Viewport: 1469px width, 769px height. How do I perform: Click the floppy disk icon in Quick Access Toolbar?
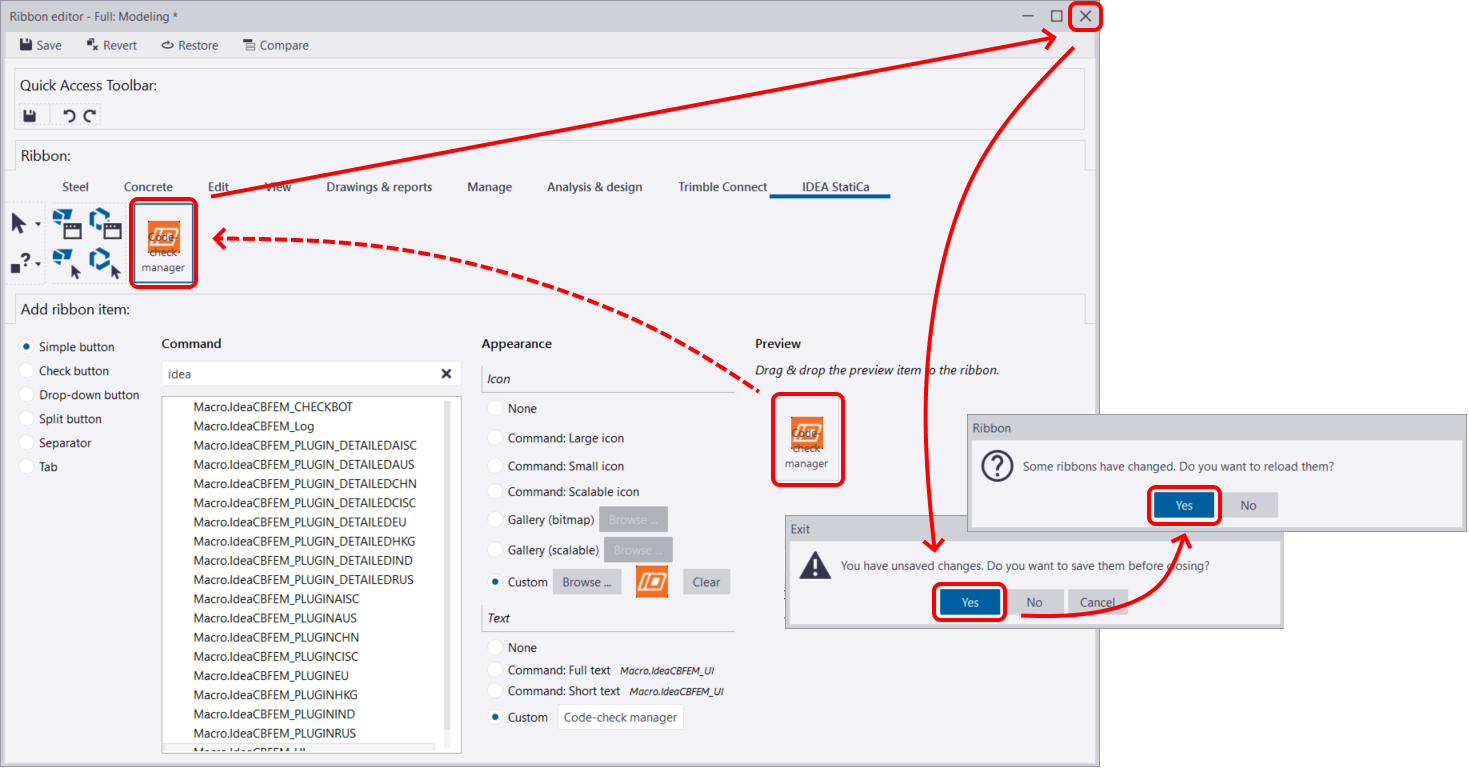point(30,116)
